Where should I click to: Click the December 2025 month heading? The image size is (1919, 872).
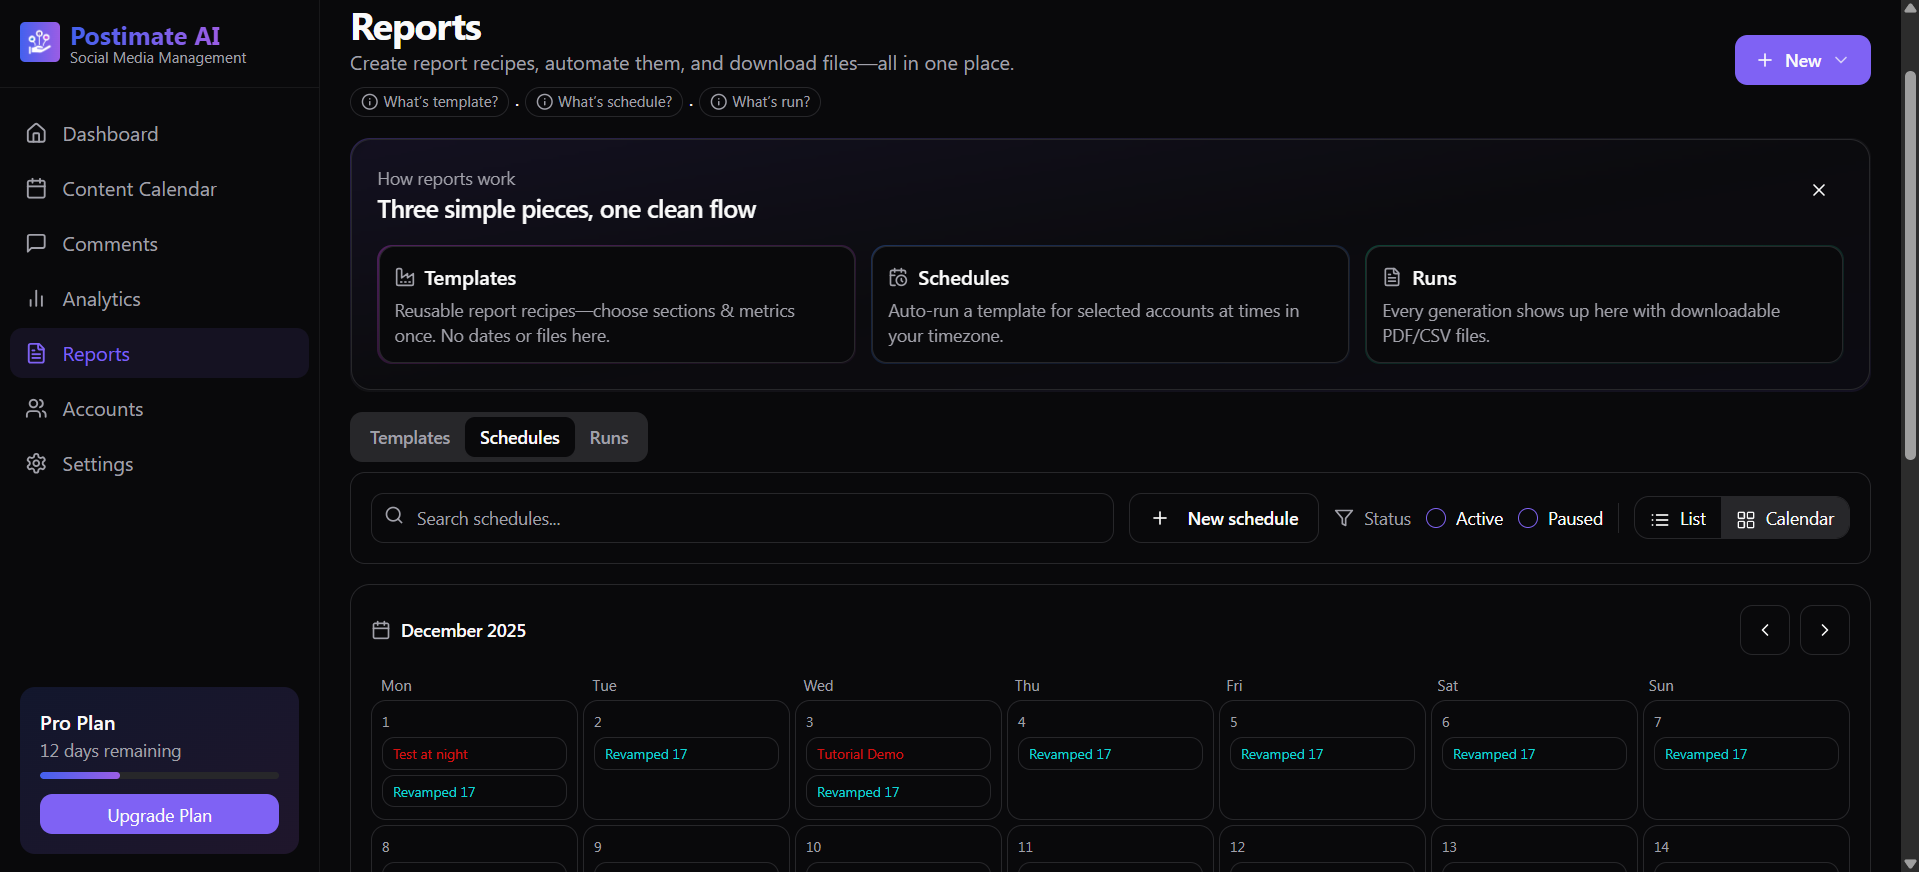pos(463,630)
